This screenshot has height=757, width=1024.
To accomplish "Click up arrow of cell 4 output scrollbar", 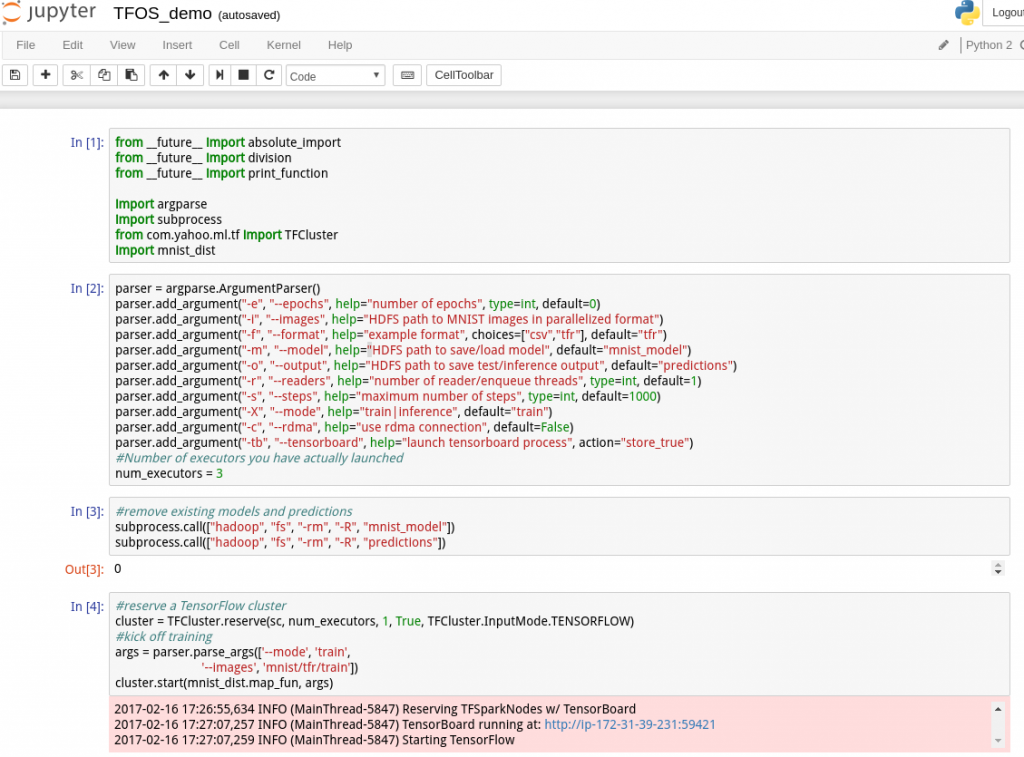I will point(997,709).
